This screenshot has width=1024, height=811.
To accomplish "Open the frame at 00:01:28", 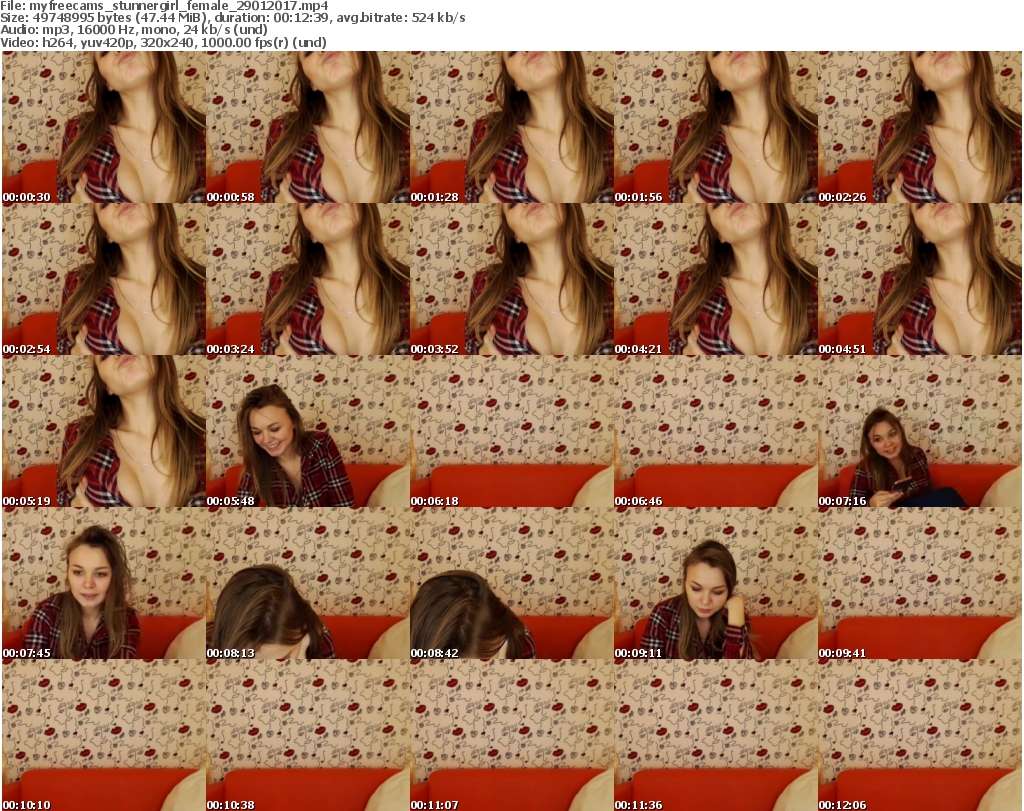I will (511, 127).
